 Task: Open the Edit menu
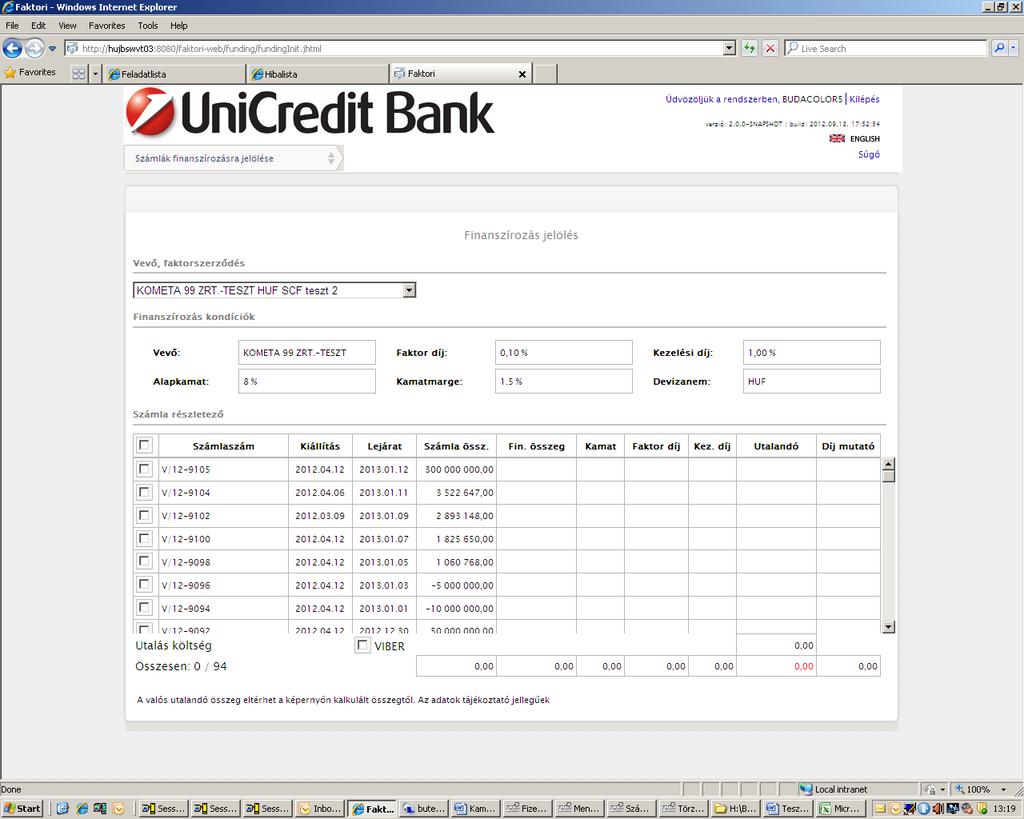[39, 25]
